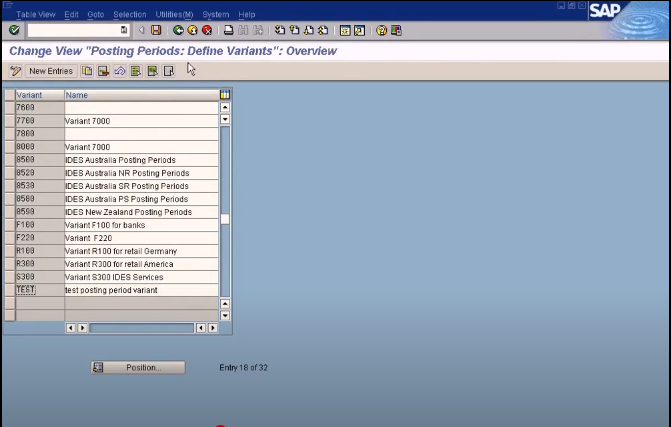This screenshot has height=427, width=671.
Task: Click the horizontal scrollbar track under table
Action: point(142,328)
